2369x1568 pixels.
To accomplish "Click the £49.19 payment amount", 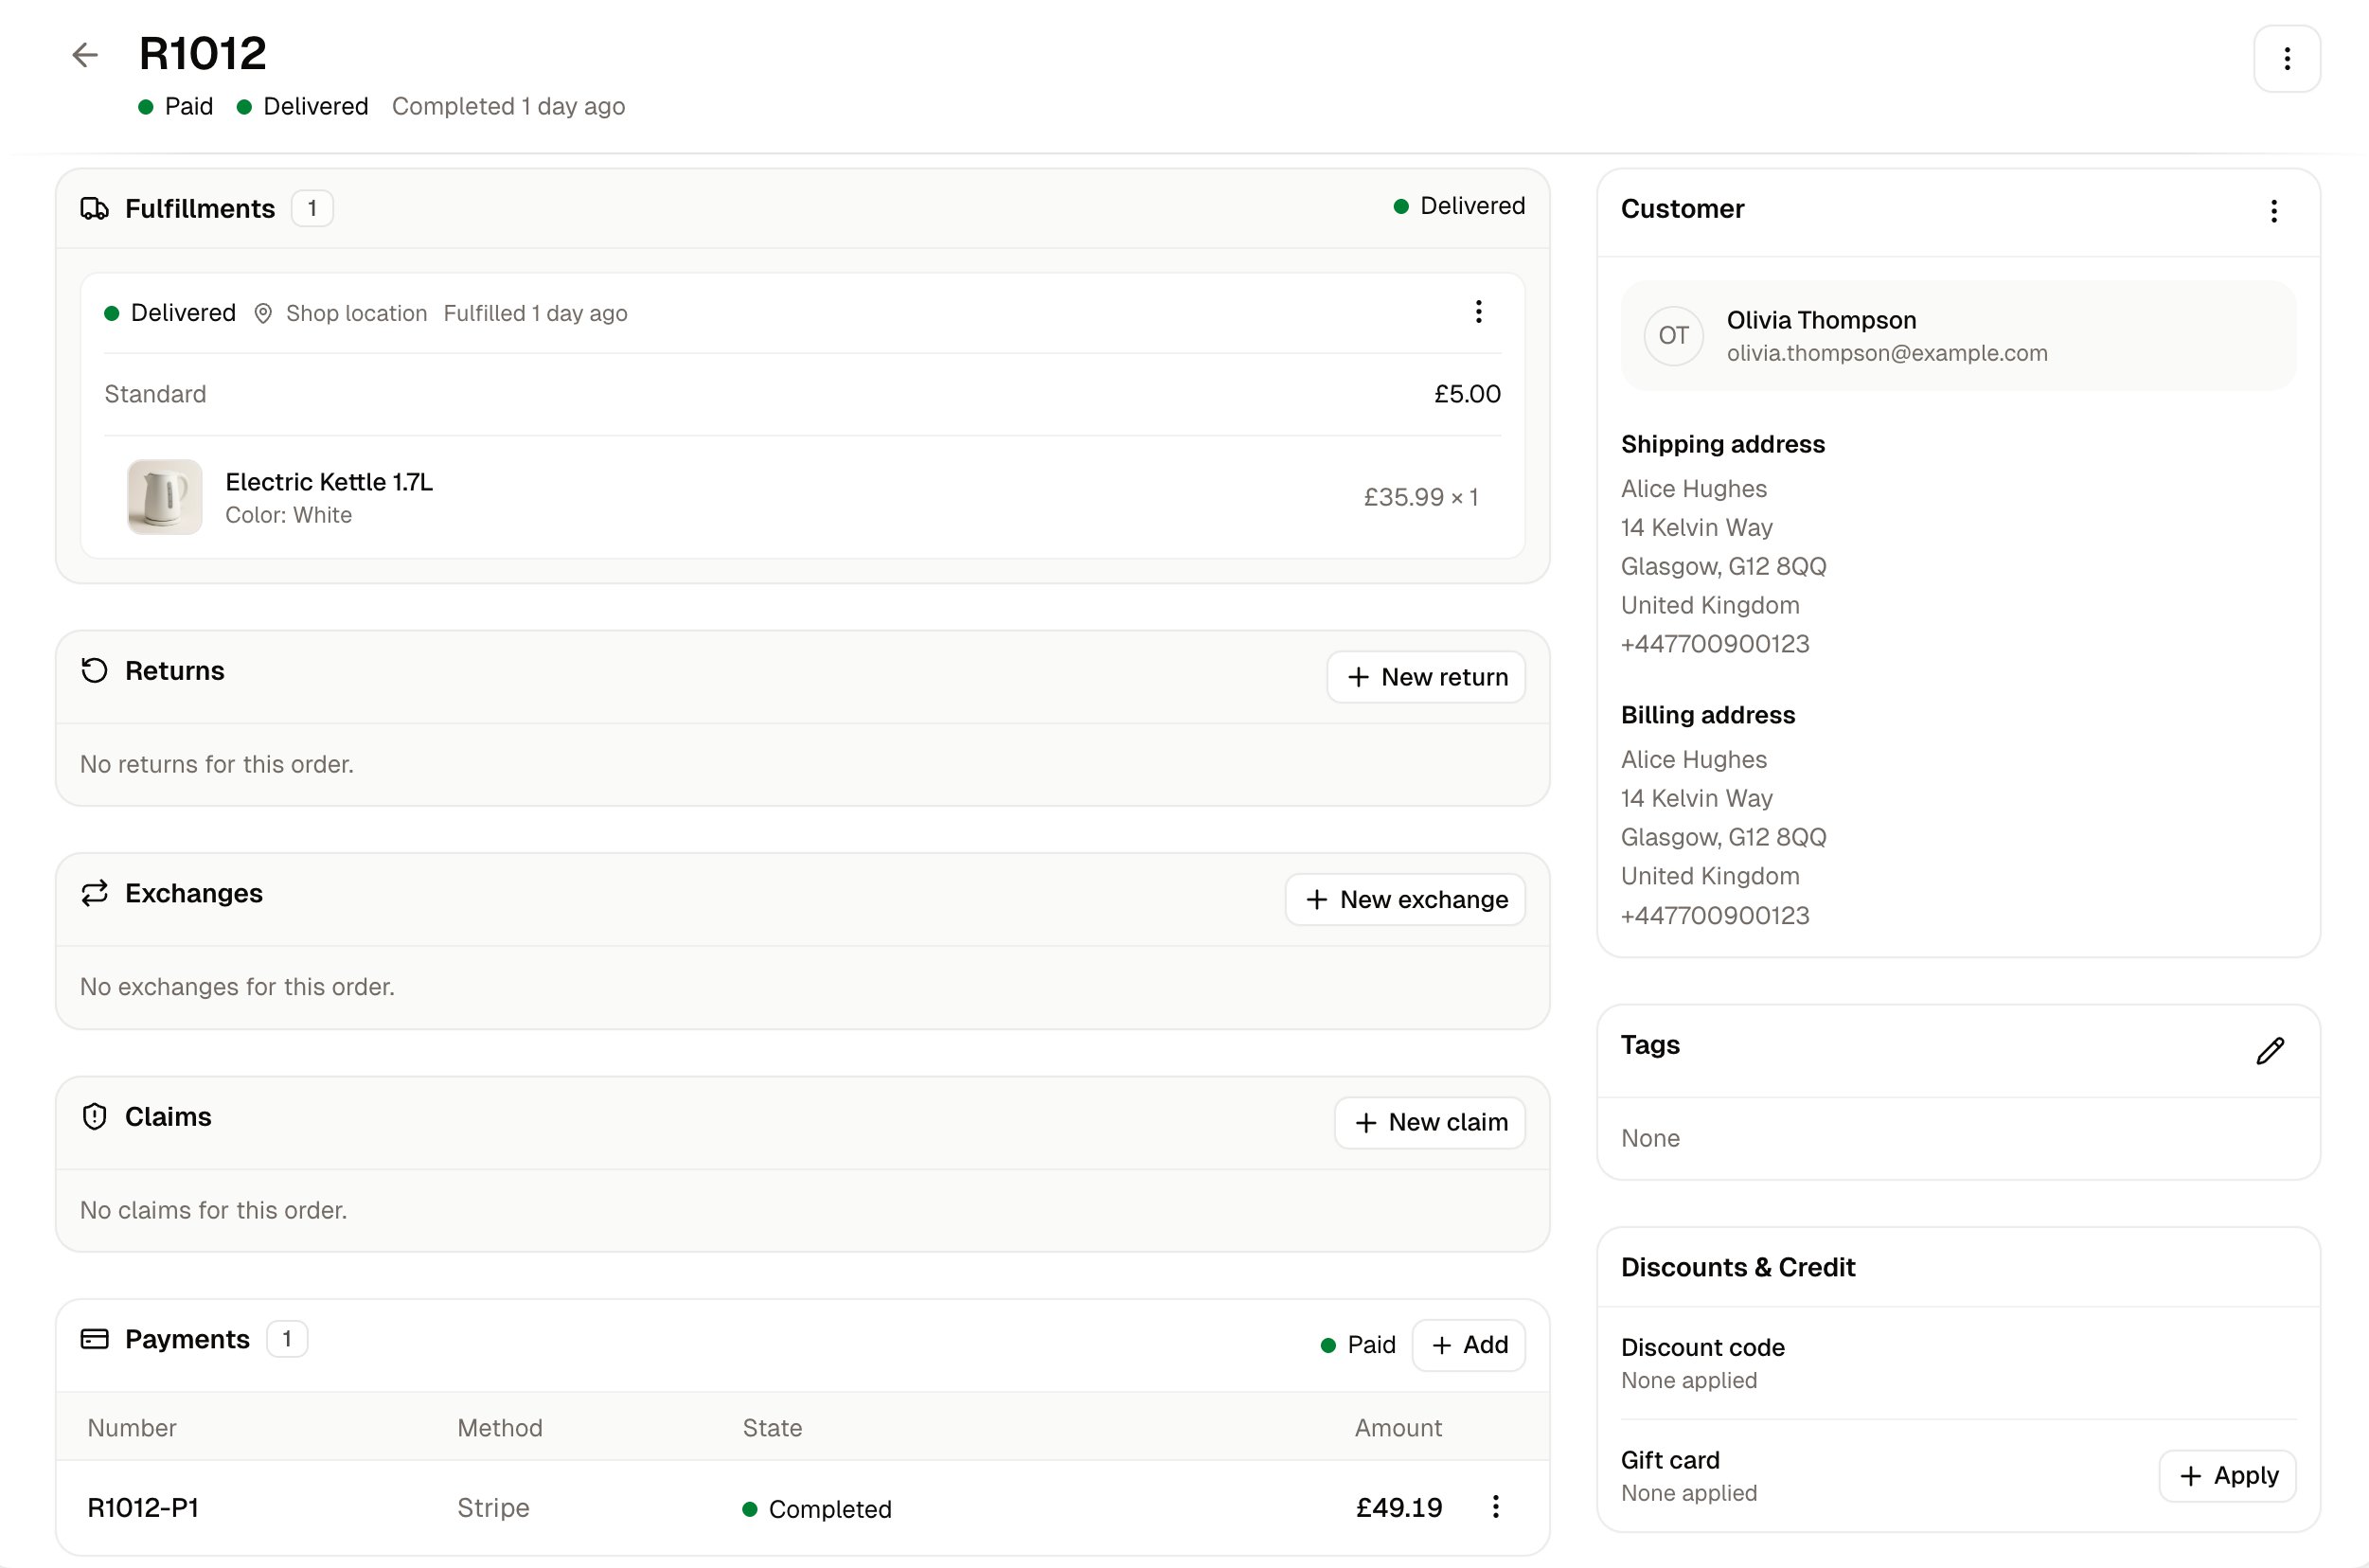I will (1398, 1508).
